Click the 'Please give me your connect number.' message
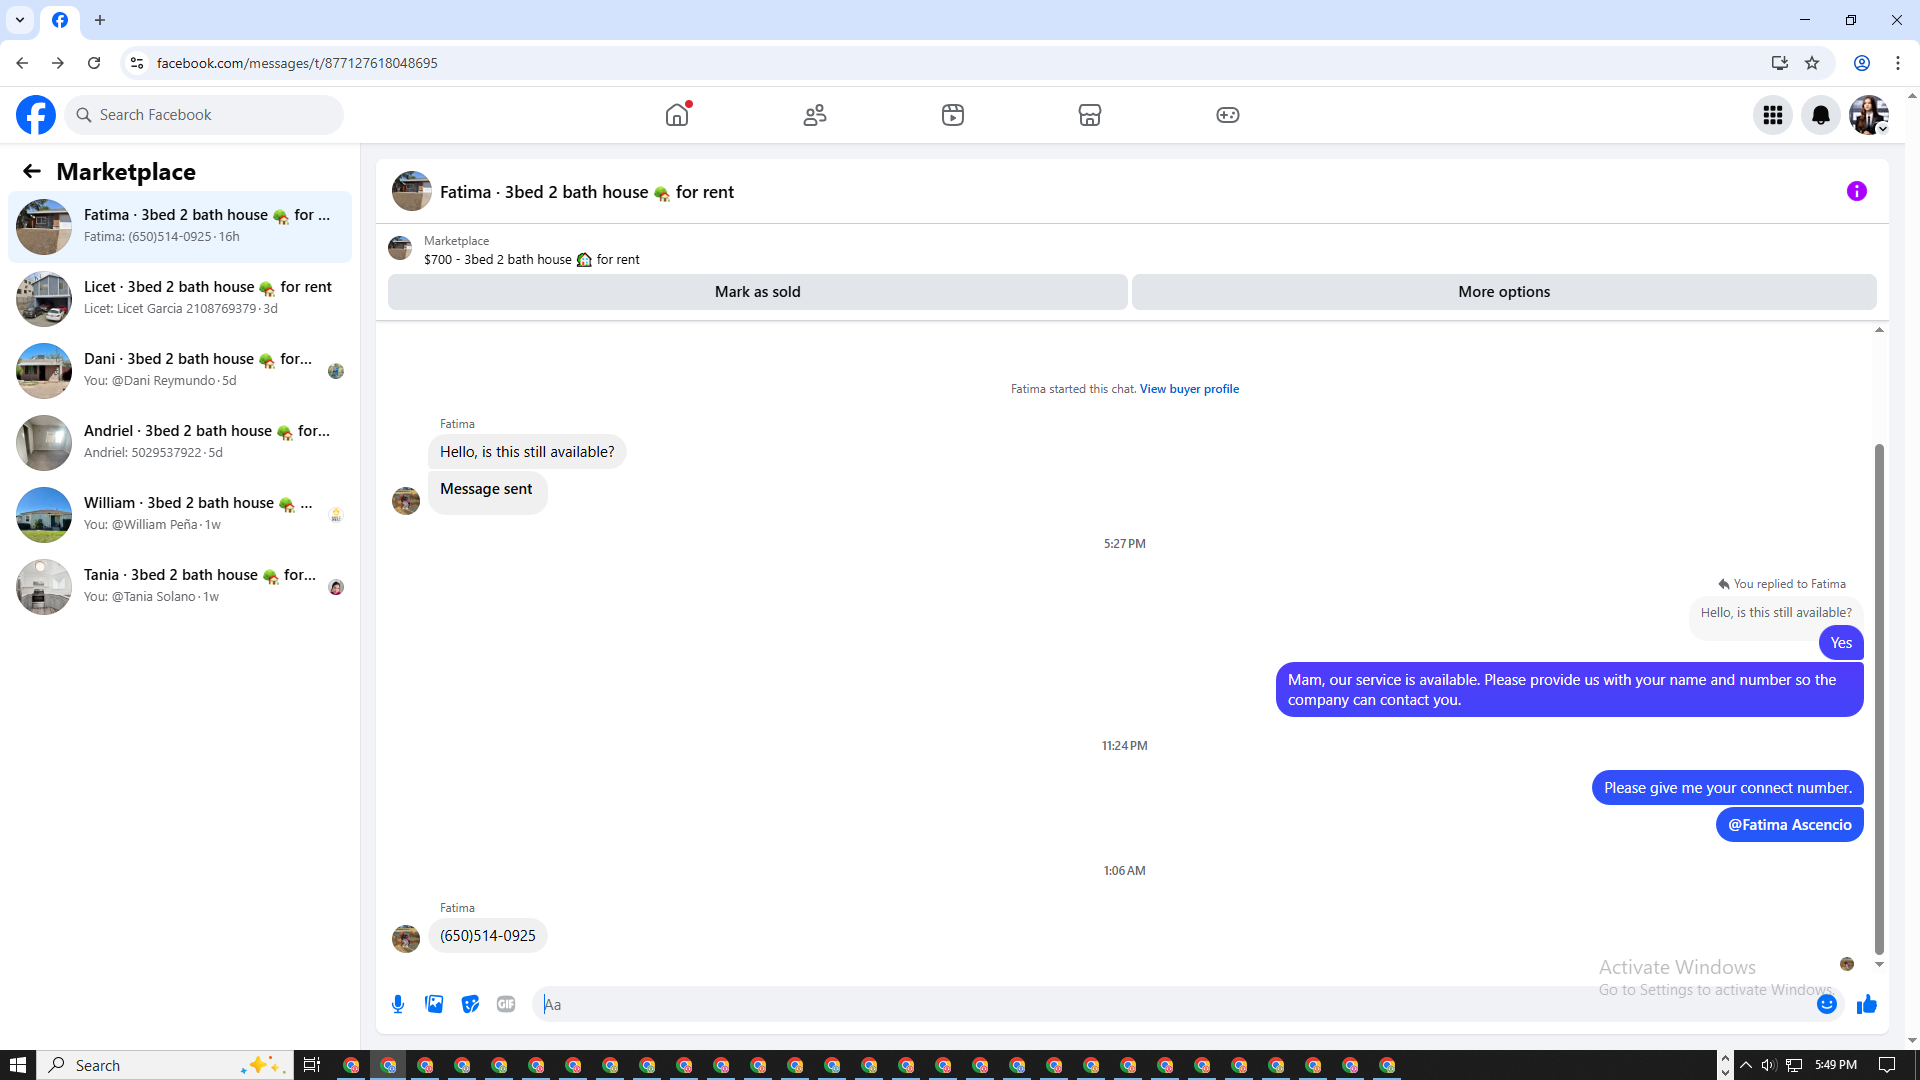The image size is (1920, 1080). point(1728,788)
